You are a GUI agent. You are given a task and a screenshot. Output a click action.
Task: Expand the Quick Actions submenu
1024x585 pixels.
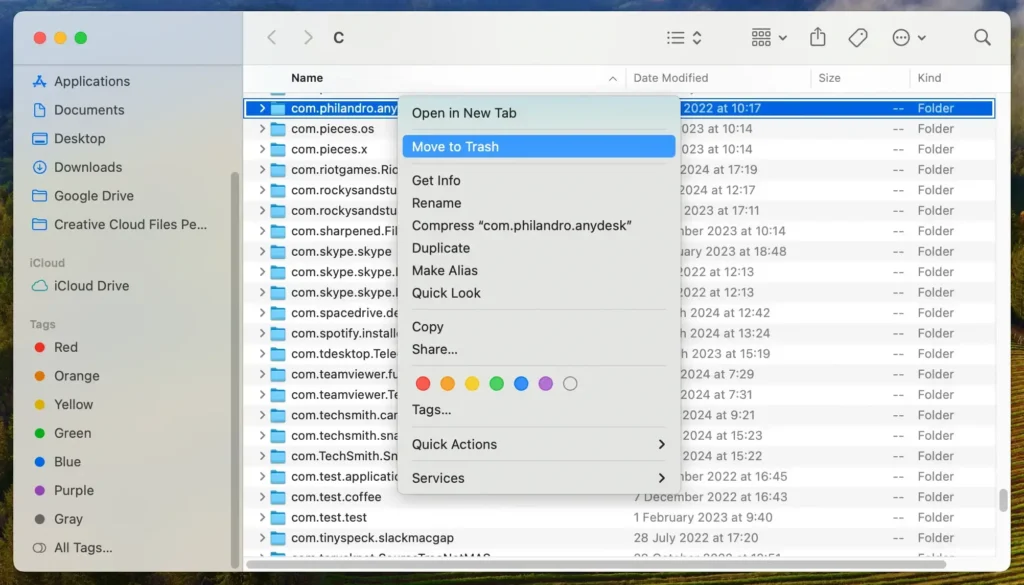click(x=538, y=444)
